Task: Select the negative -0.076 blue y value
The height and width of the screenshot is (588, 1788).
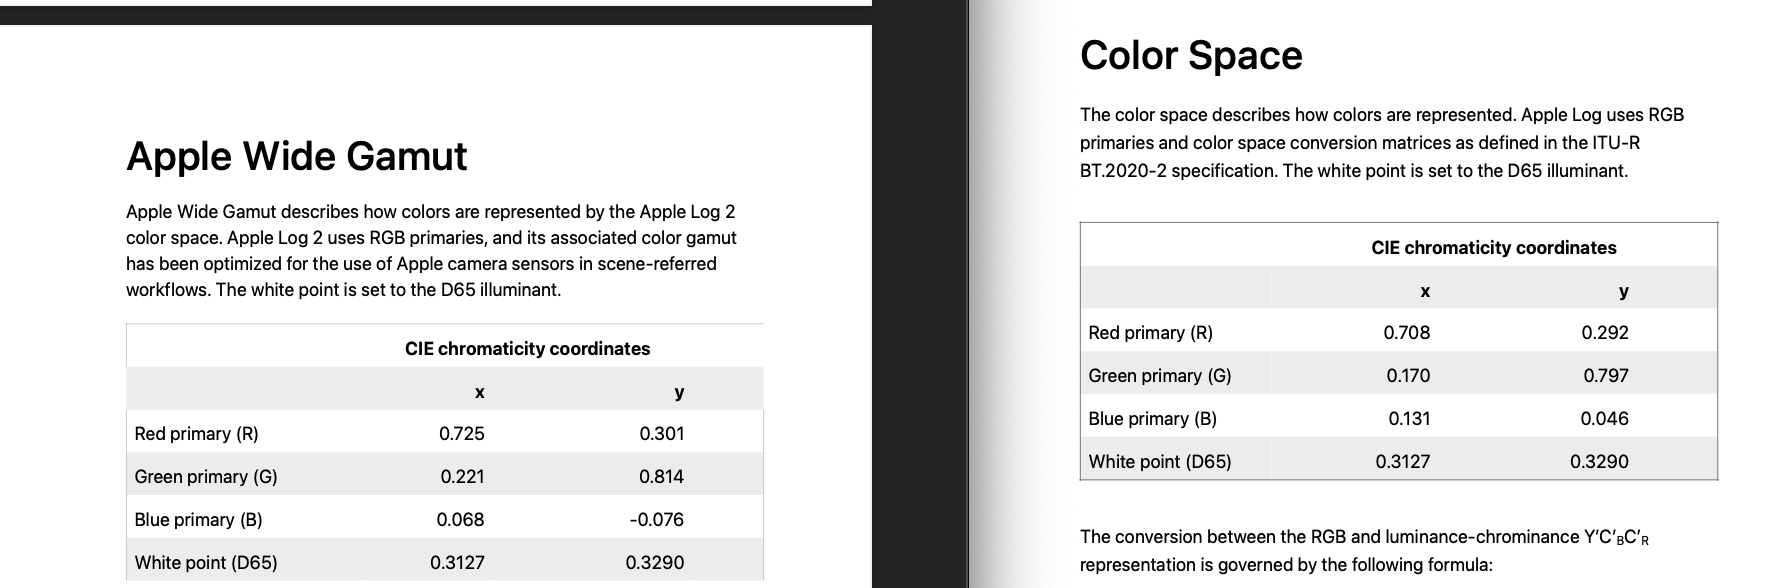Action: point(656,520)
